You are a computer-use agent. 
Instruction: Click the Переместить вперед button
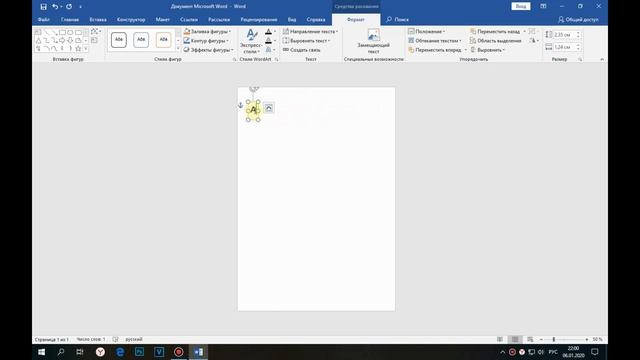tap(435, 50)
